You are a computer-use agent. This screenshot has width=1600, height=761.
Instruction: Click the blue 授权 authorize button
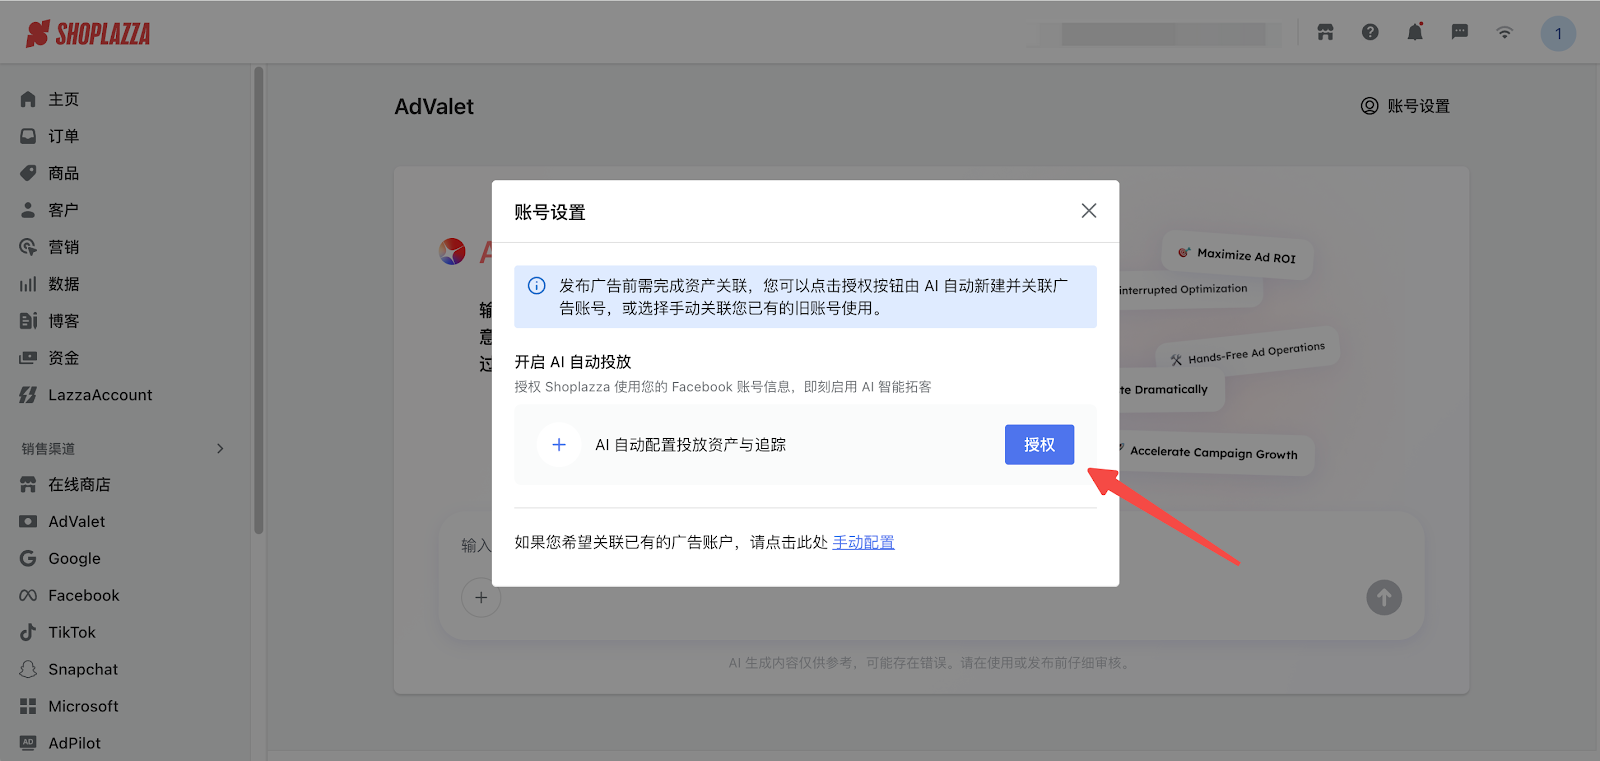pos(1039,445)
